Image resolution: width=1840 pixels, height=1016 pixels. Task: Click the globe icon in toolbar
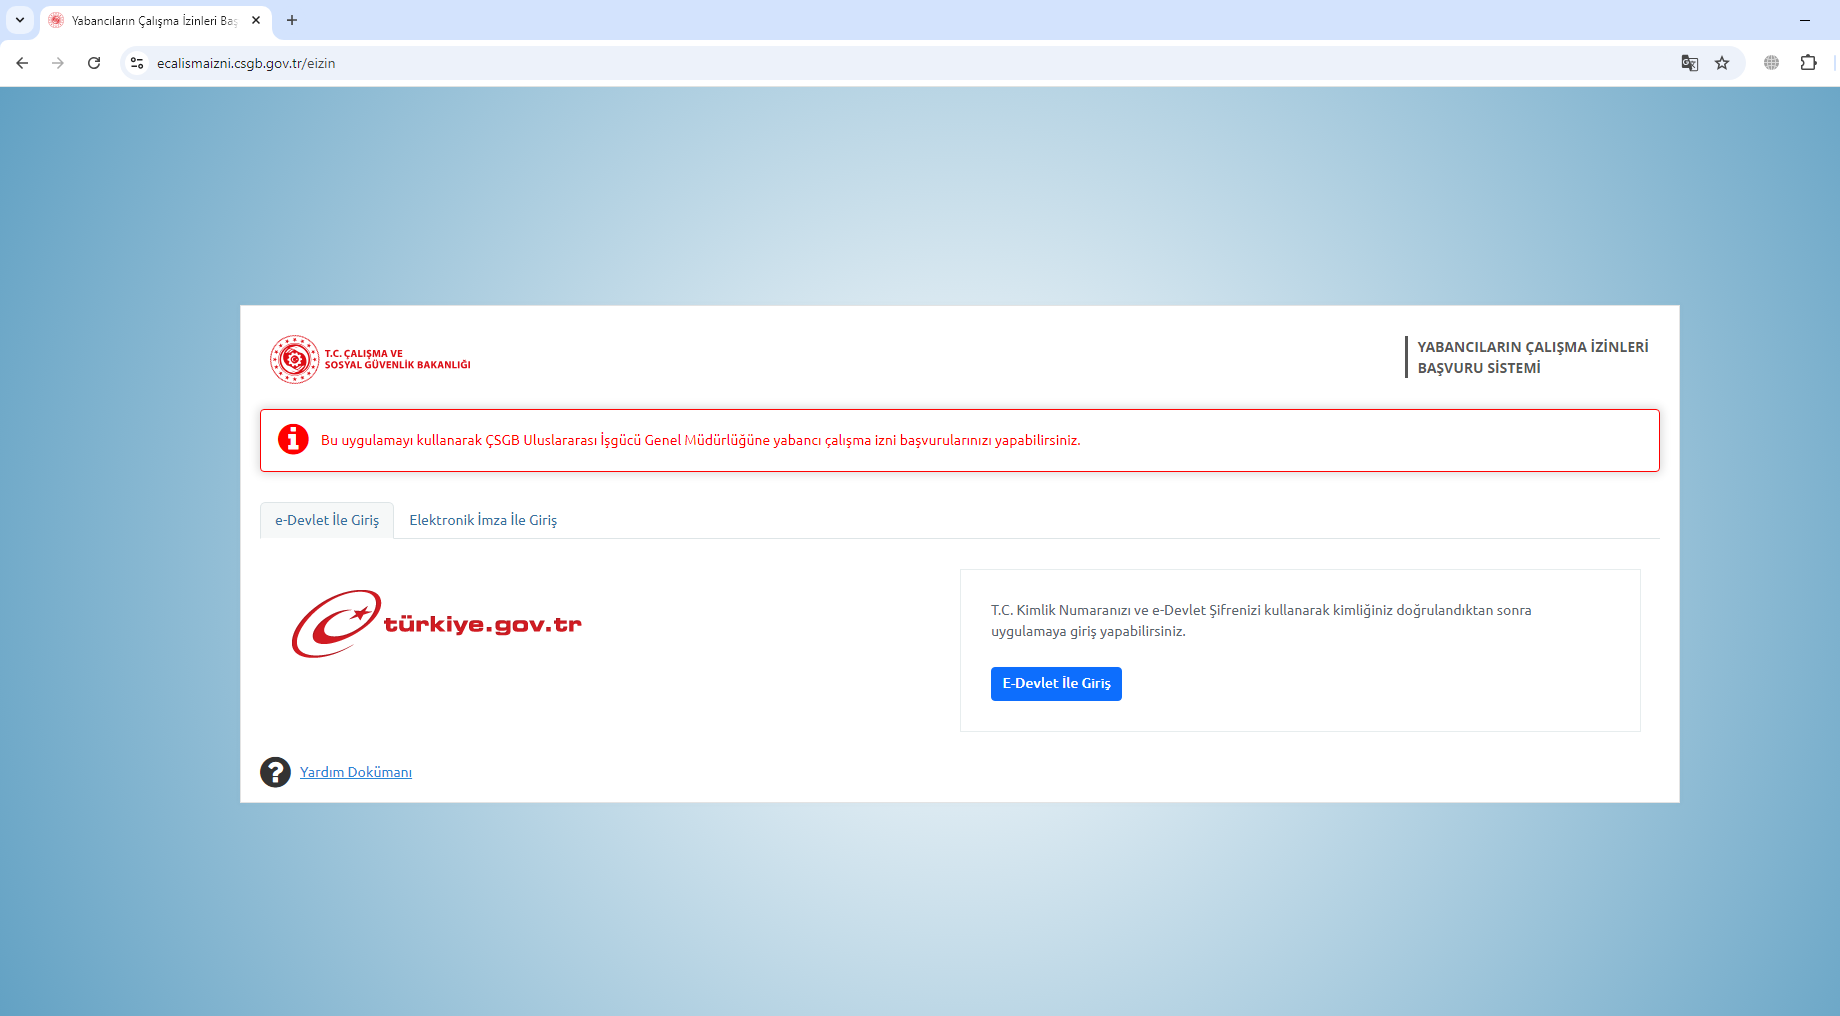point(1771,63)
